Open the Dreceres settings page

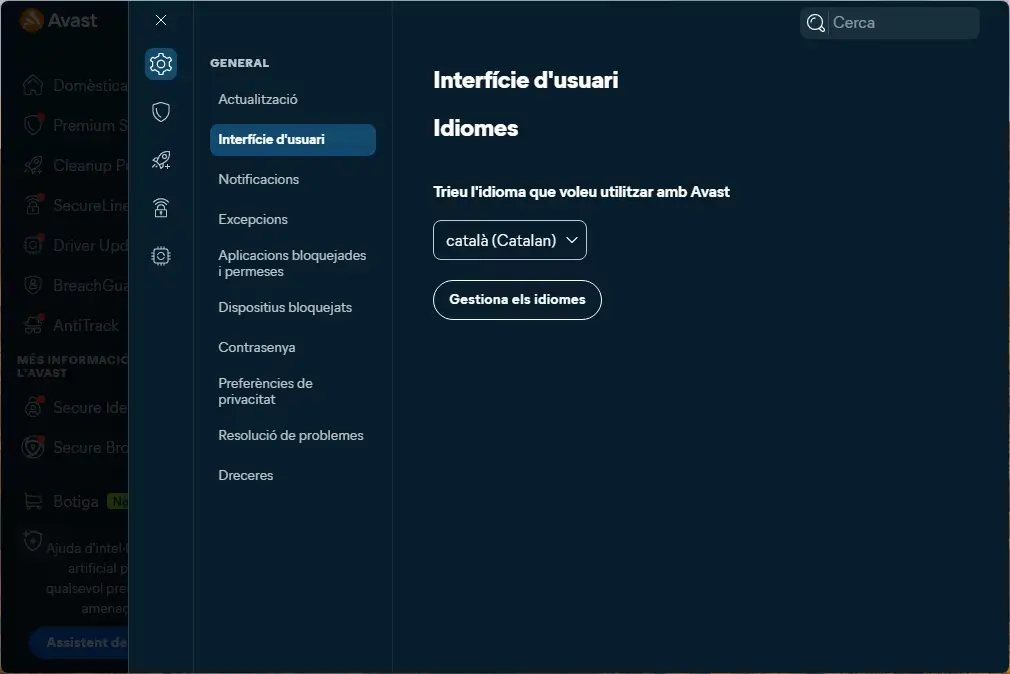245,476
